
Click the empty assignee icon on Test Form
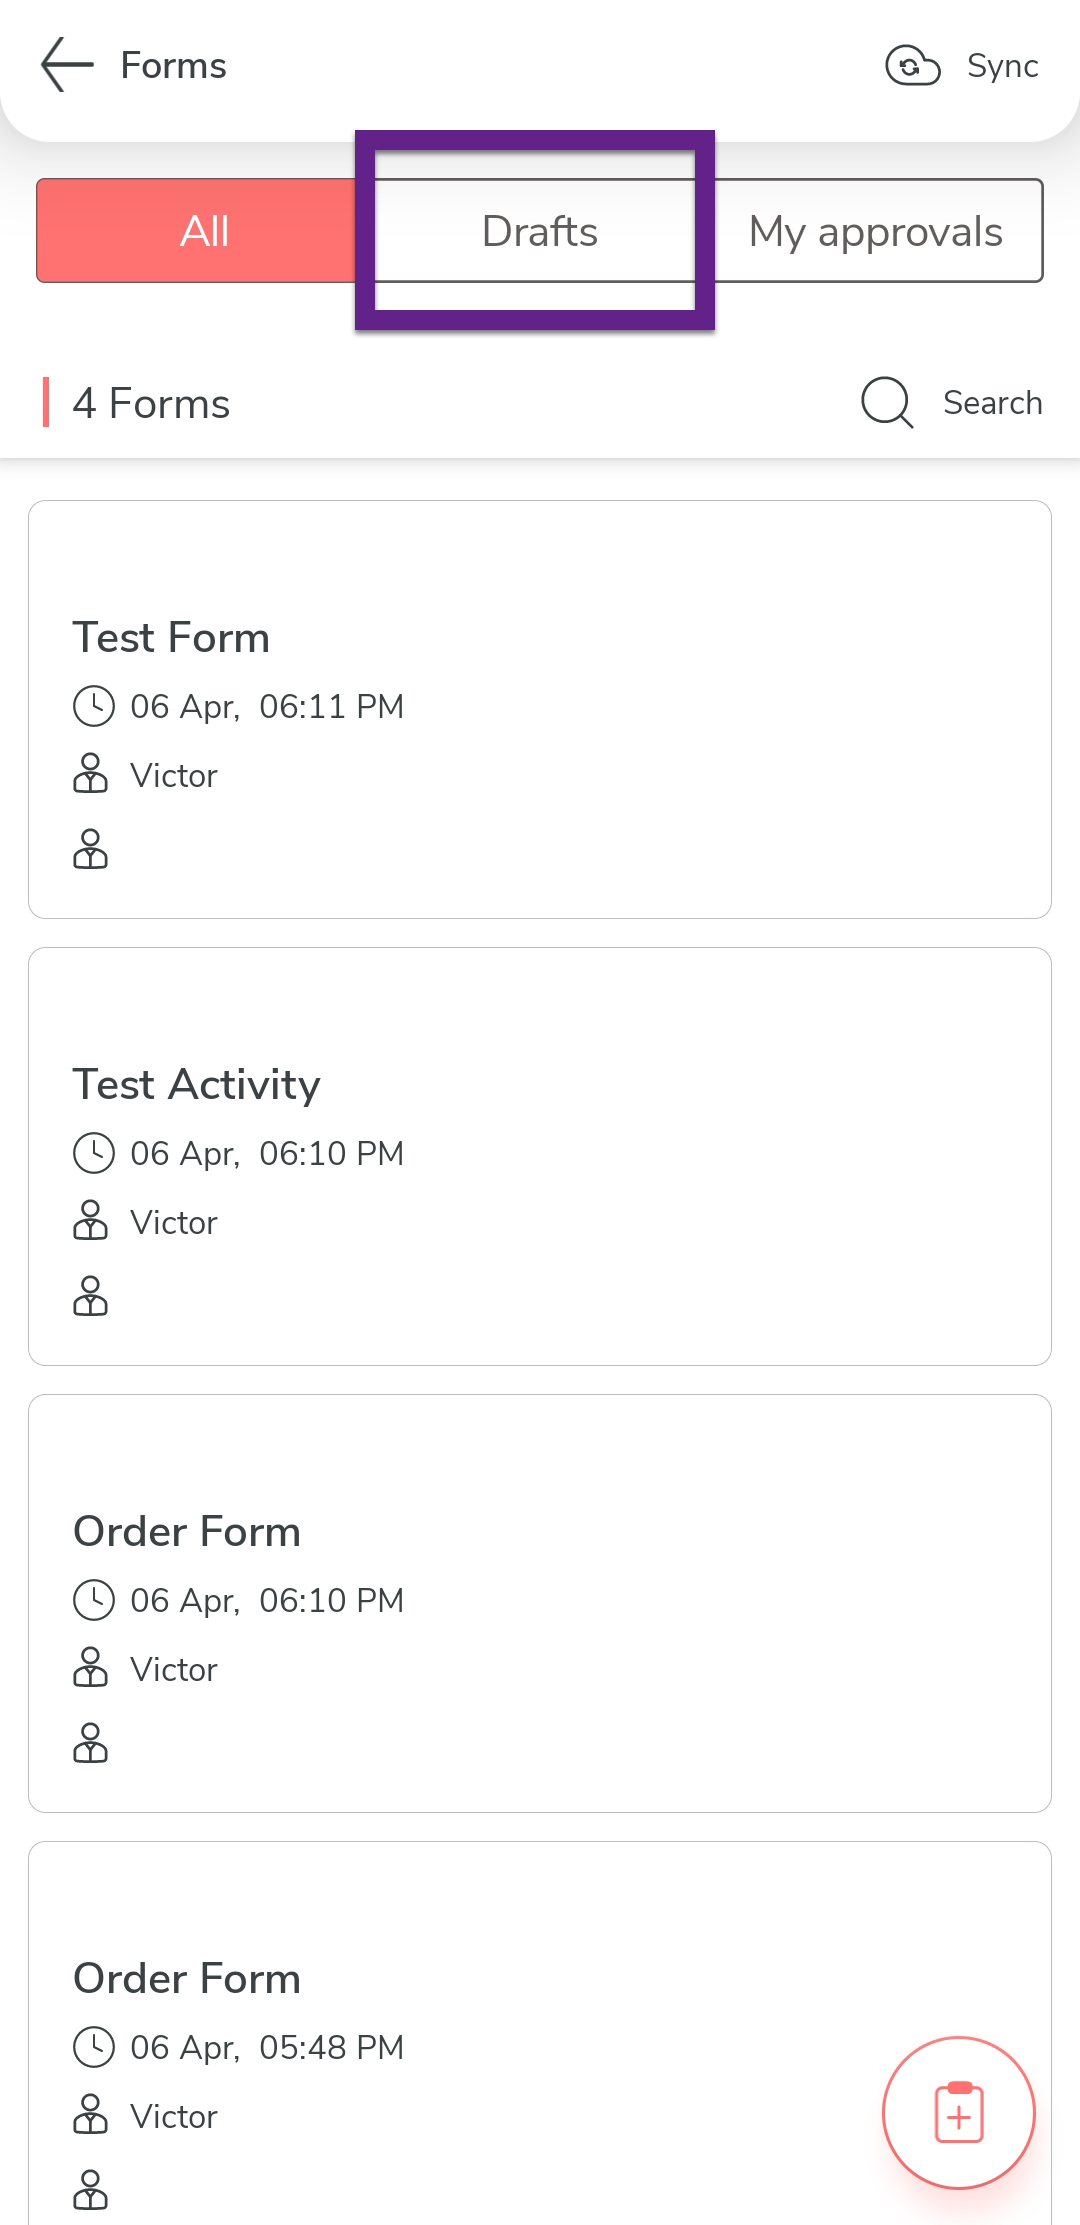click(91, 849)
